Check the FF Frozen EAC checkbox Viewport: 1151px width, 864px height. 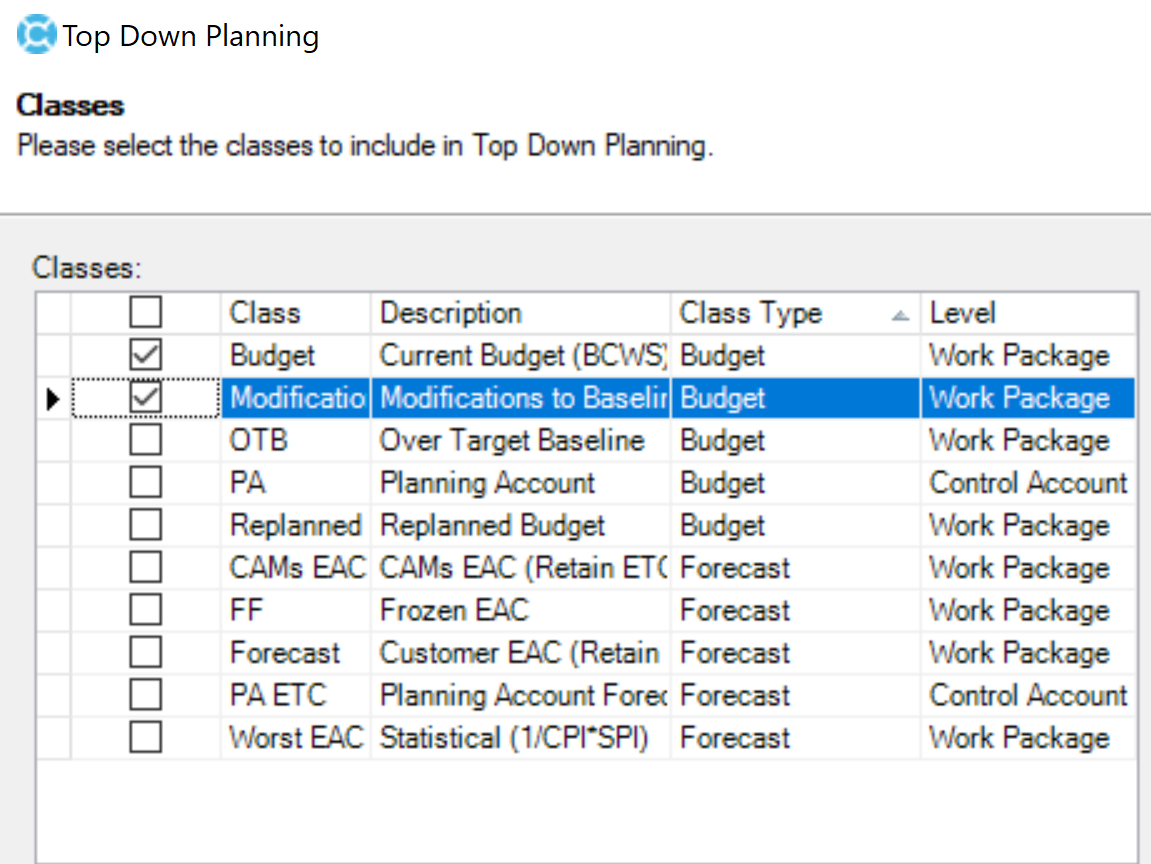click(145, 610)
